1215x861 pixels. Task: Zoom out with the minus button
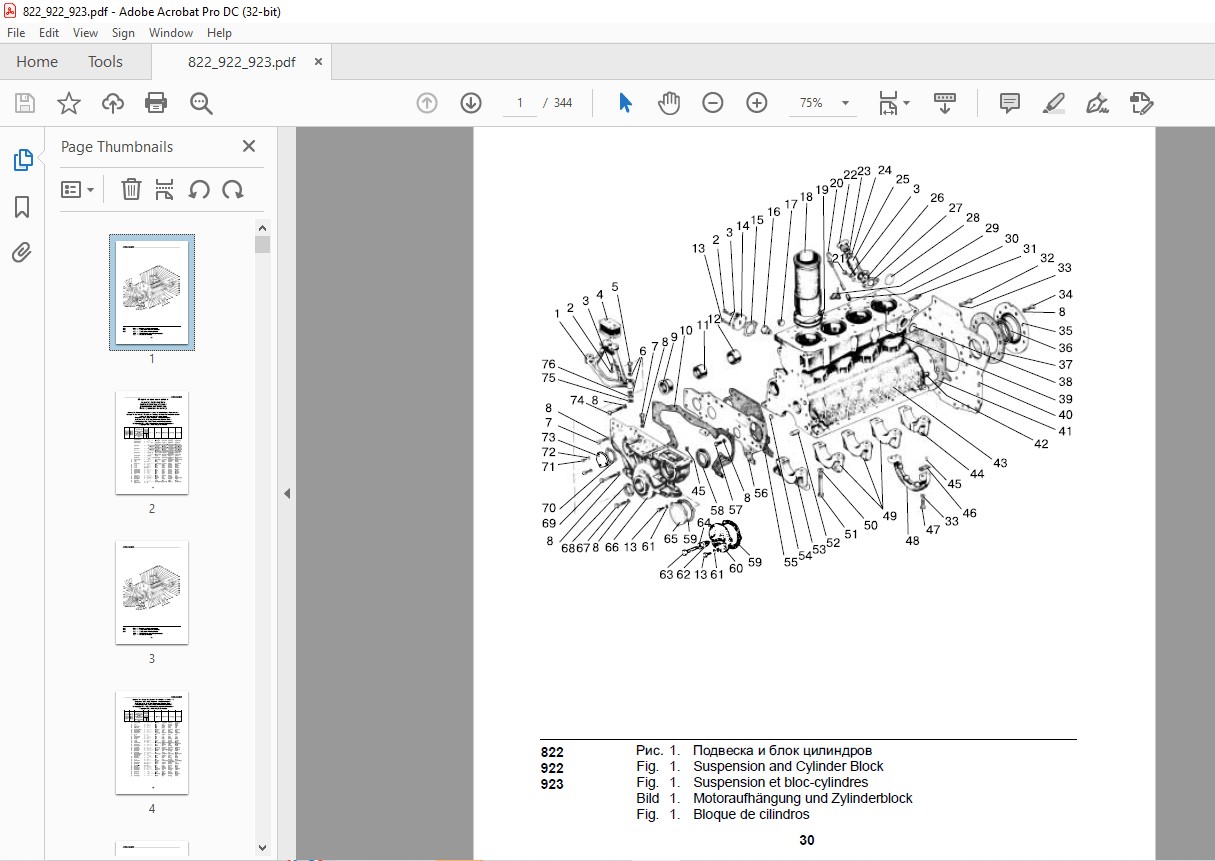tap(713, 103)
